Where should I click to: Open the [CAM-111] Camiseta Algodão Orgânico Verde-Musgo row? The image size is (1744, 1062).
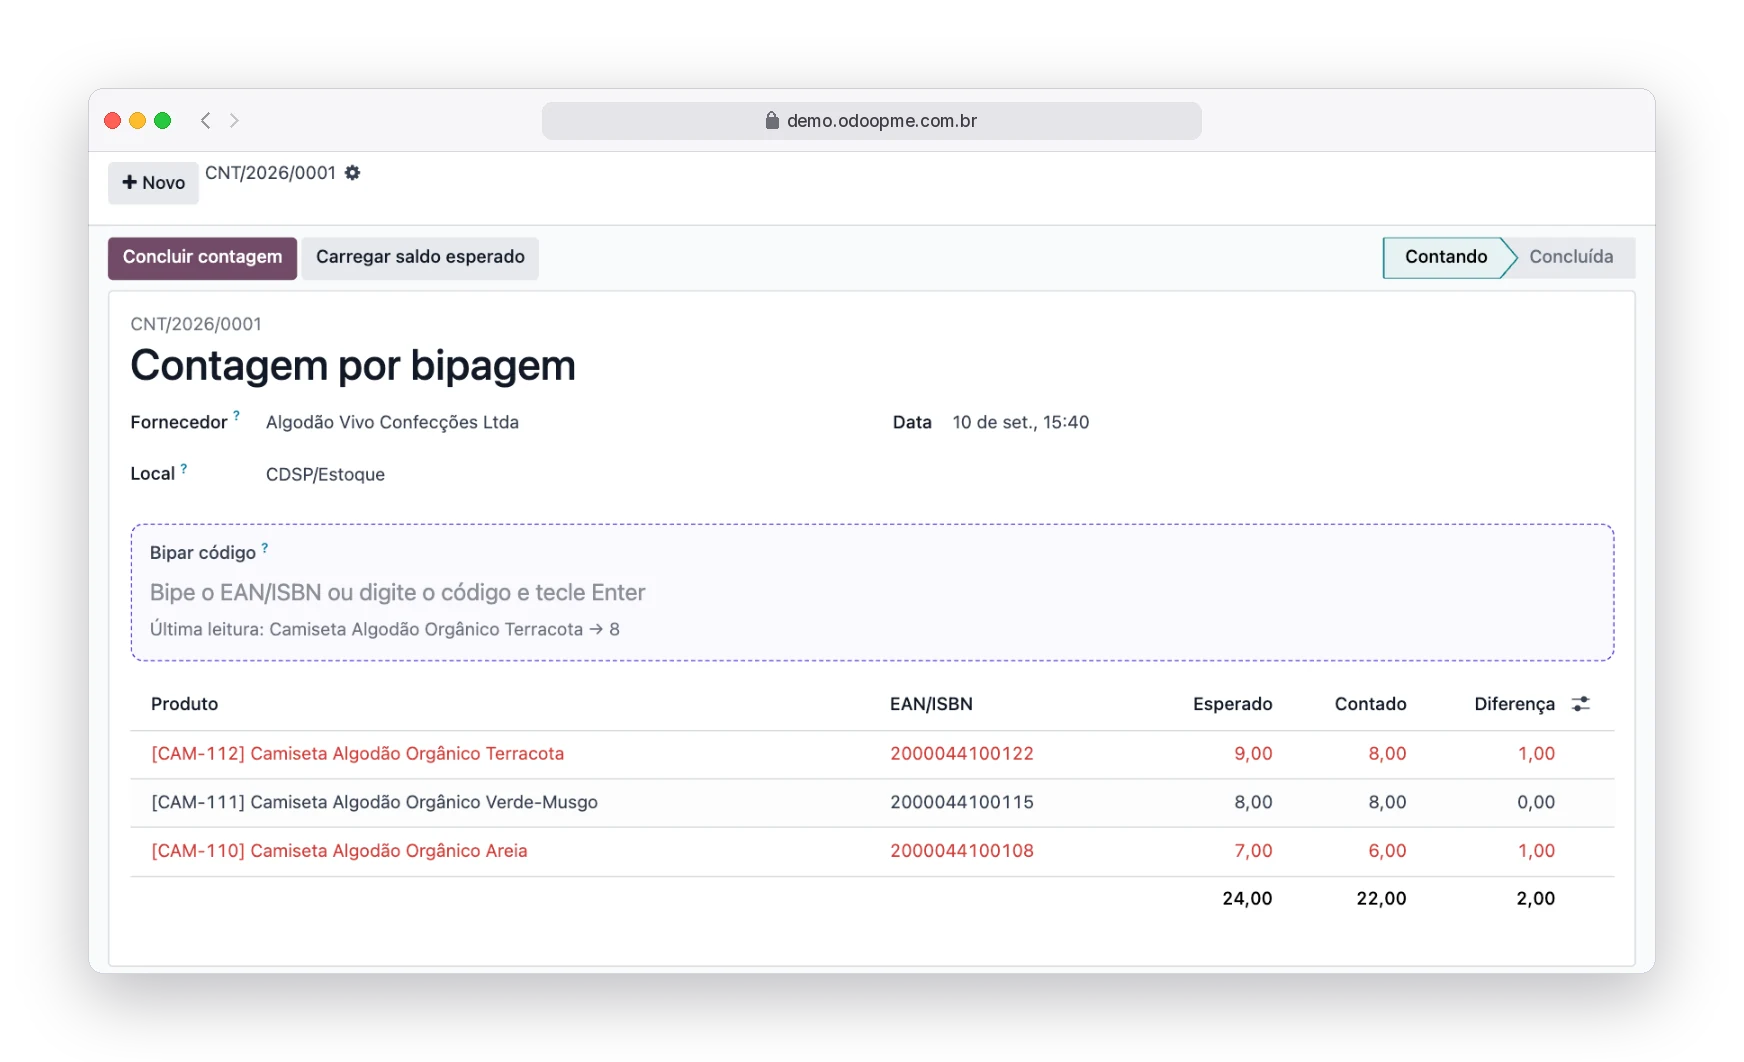point(872,802)
